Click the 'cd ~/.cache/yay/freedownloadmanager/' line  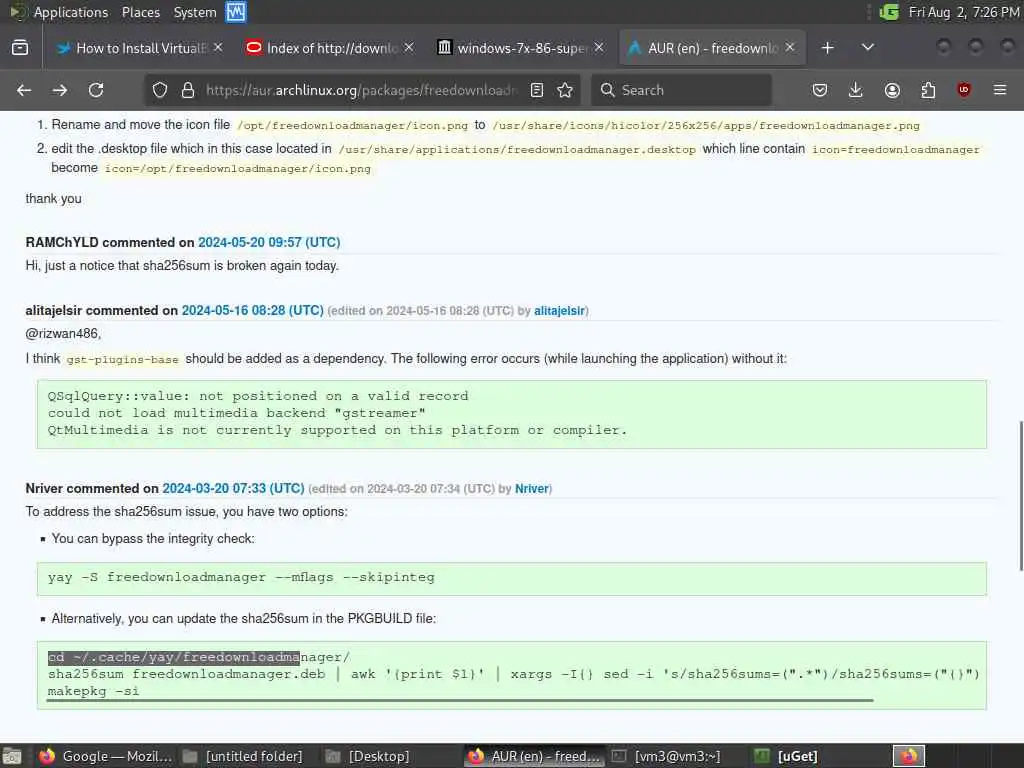[199, 657]
